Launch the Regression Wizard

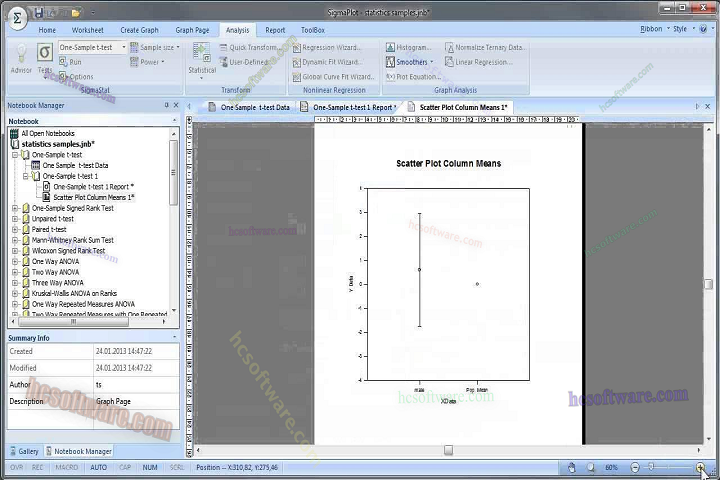tap(326, 47)
